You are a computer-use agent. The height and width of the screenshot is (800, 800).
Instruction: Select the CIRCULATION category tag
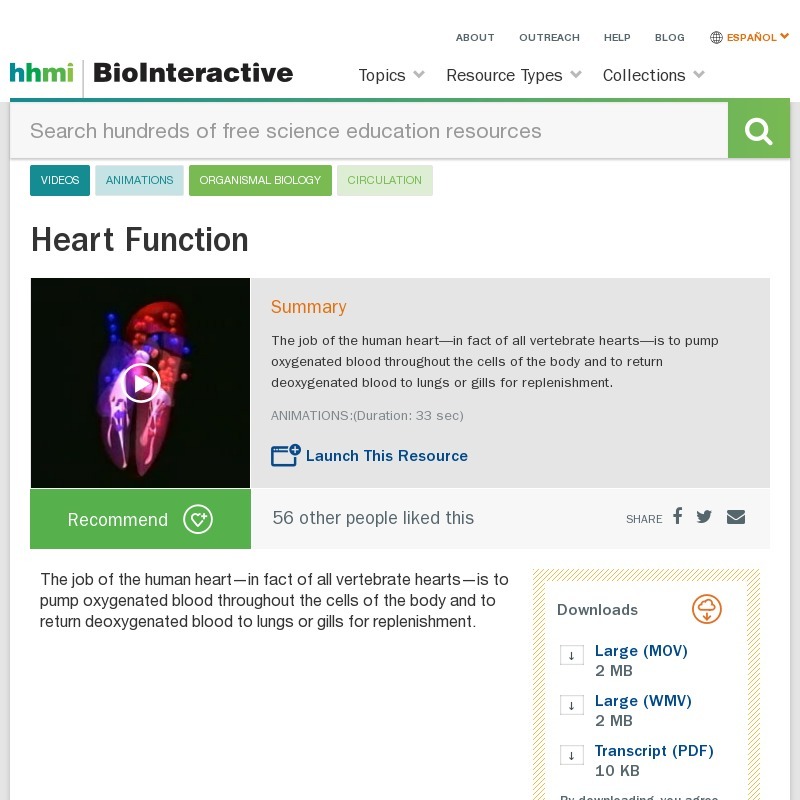(x=385, y=180)
